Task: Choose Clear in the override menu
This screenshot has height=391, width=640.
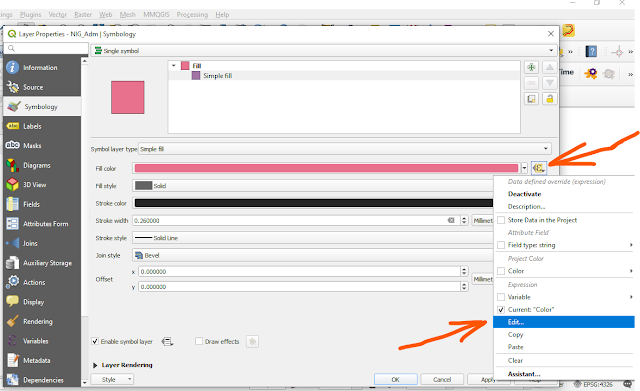Action: [515, 360]
